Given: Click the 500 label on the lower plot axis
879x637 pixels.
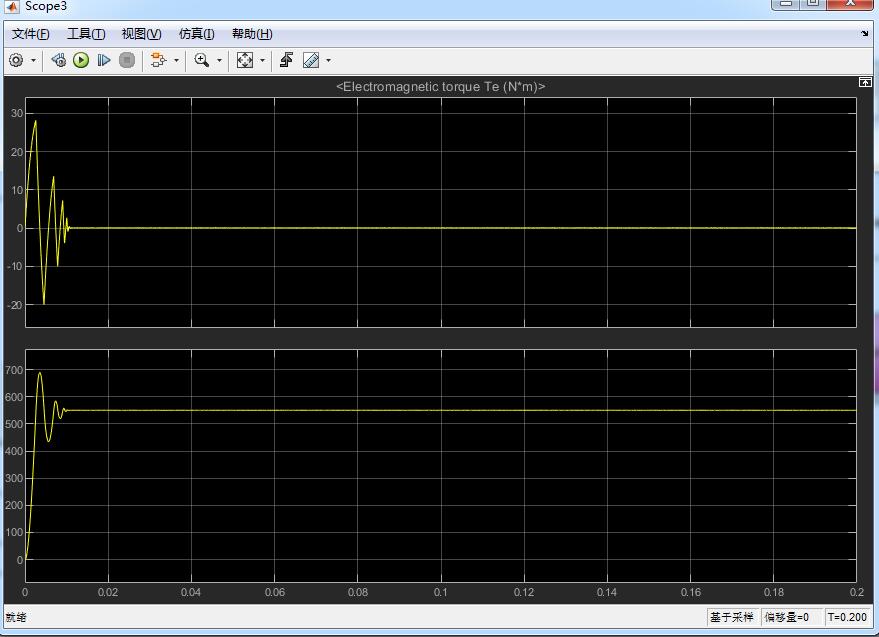Looking at the screenshot, I should point(14,424).
